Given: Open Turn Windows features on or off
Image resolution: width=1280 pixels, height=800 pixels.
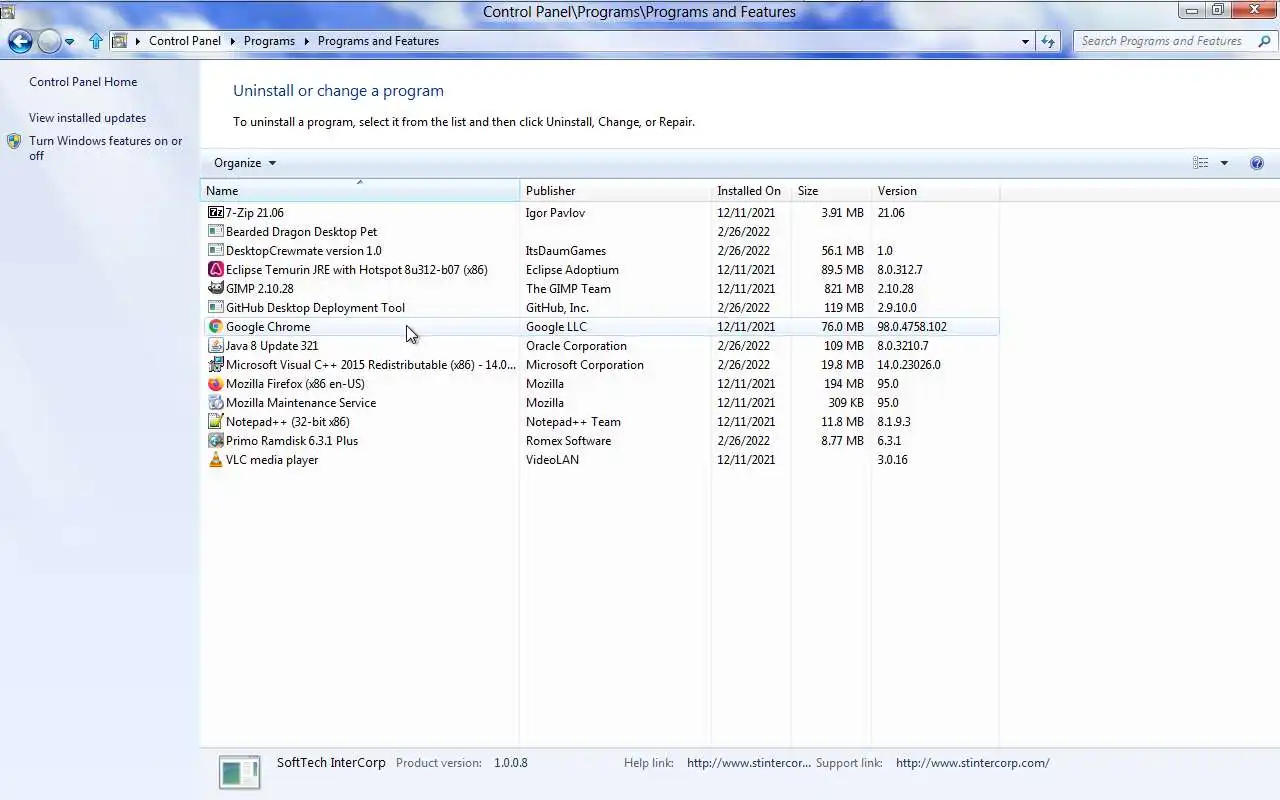Looking at the screenshot, I should point(105,148).
